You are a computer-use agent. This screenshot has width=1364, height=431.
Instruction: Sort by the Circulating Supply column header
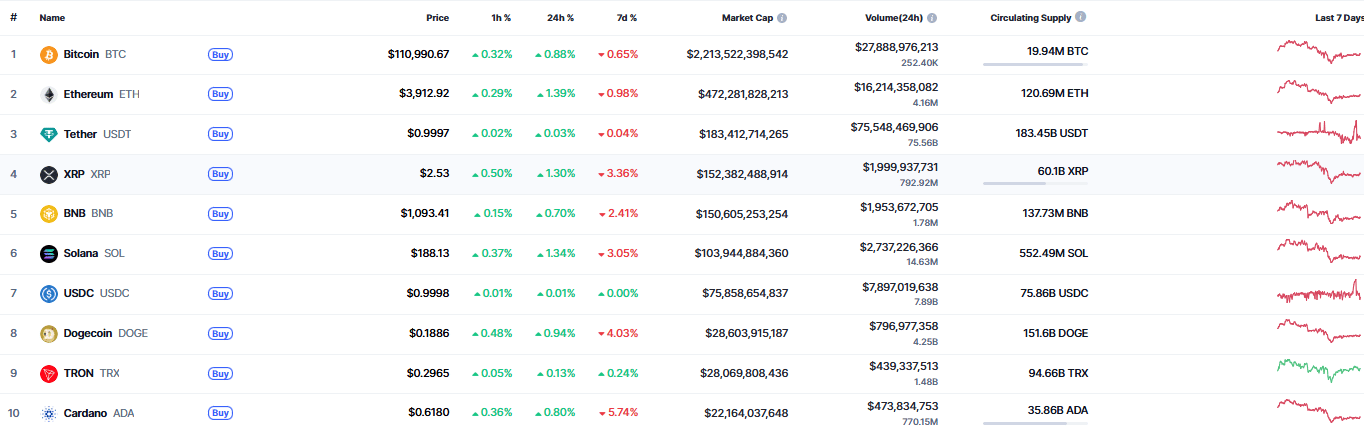(1030, 18)
